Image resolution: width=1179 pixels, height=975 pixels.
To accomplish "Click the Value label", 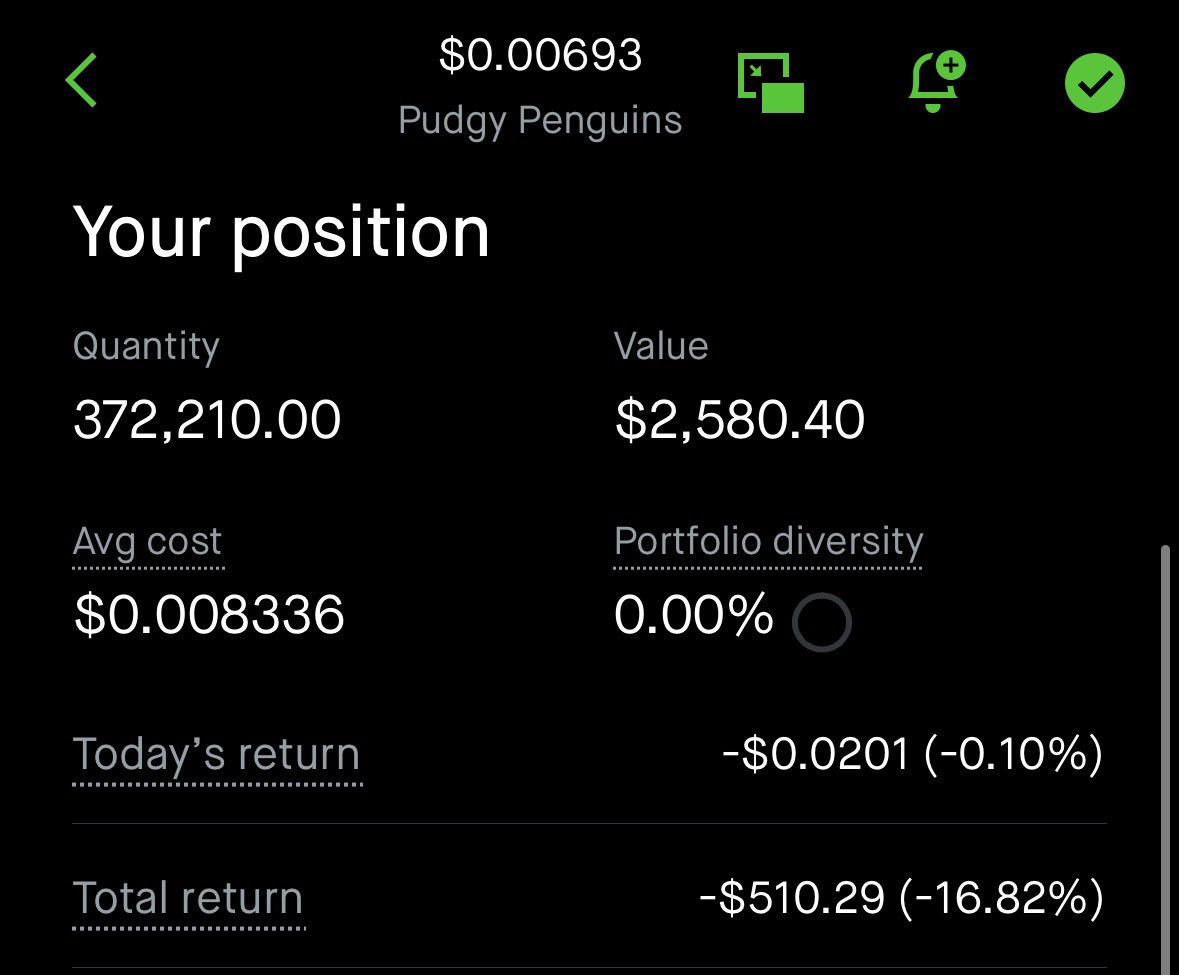I will pos(661,347).
